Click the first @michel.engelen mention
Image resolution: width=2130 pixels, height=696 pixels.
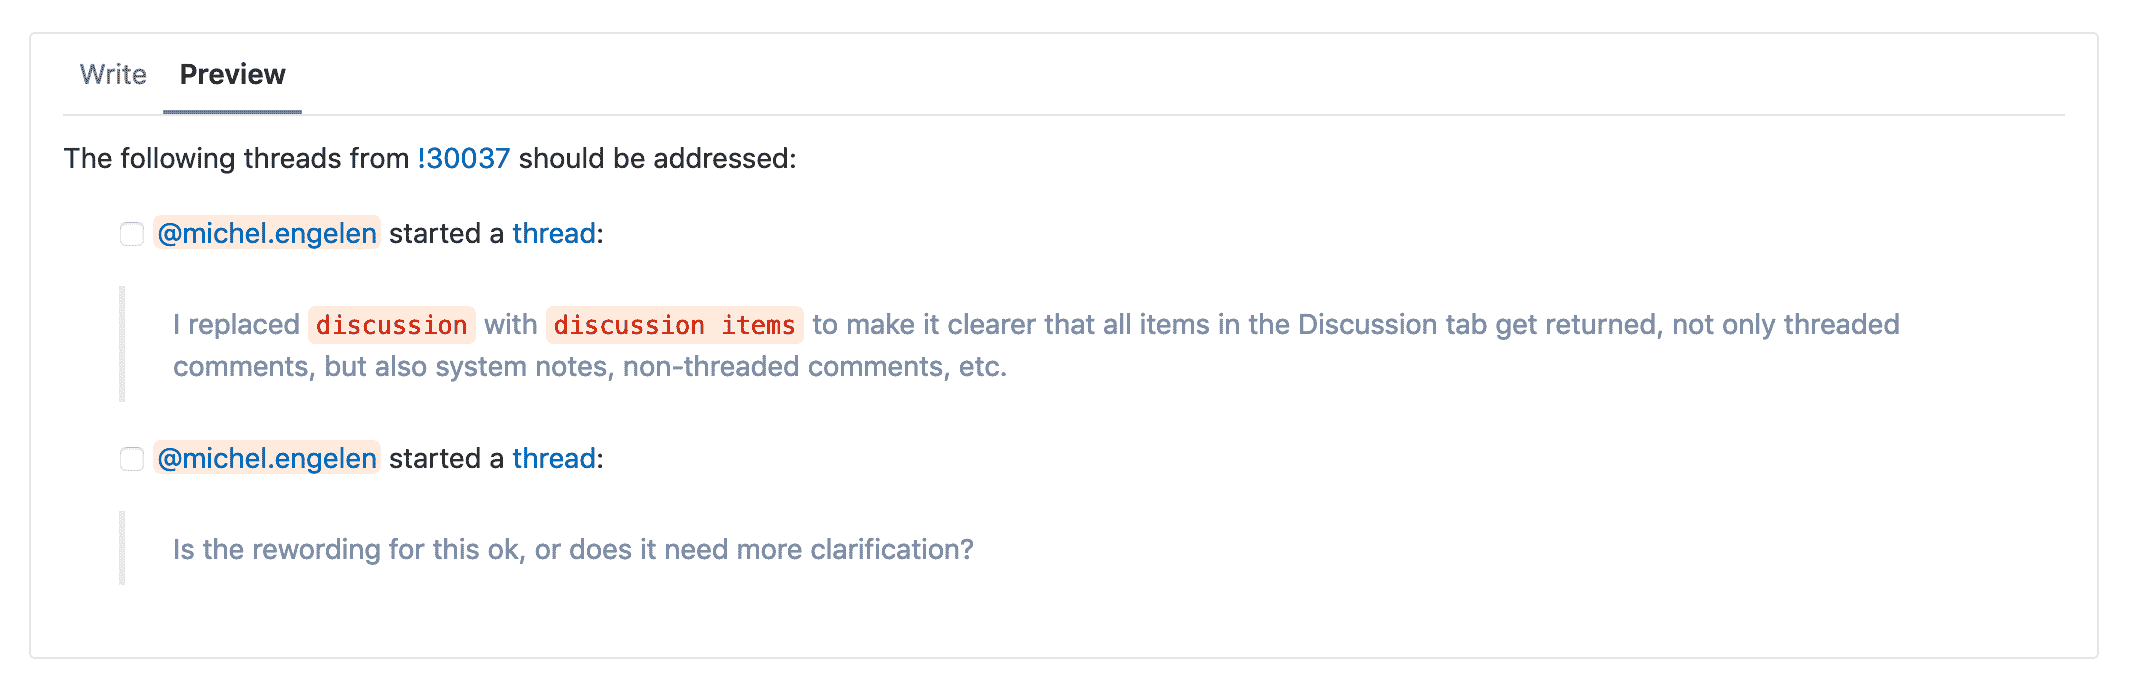click(266, 233)
